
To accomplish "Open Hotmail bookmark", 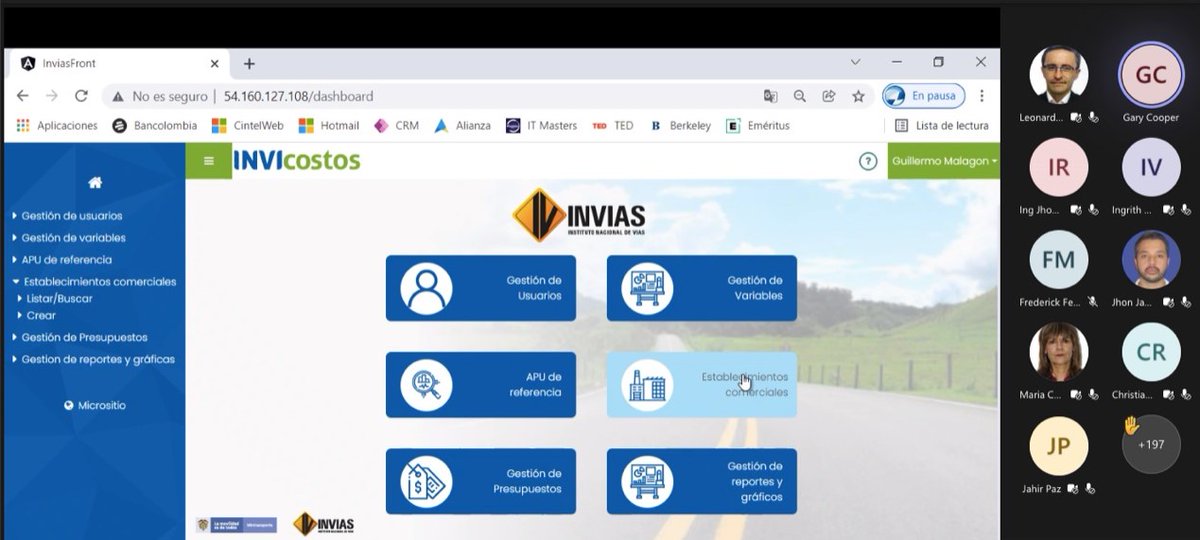I will [329, 126].
